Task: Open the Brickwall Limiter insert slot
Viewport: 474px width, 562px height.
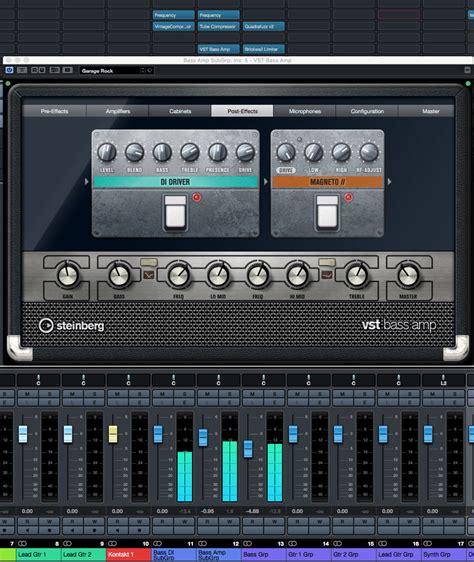Action: pos(264,49)
